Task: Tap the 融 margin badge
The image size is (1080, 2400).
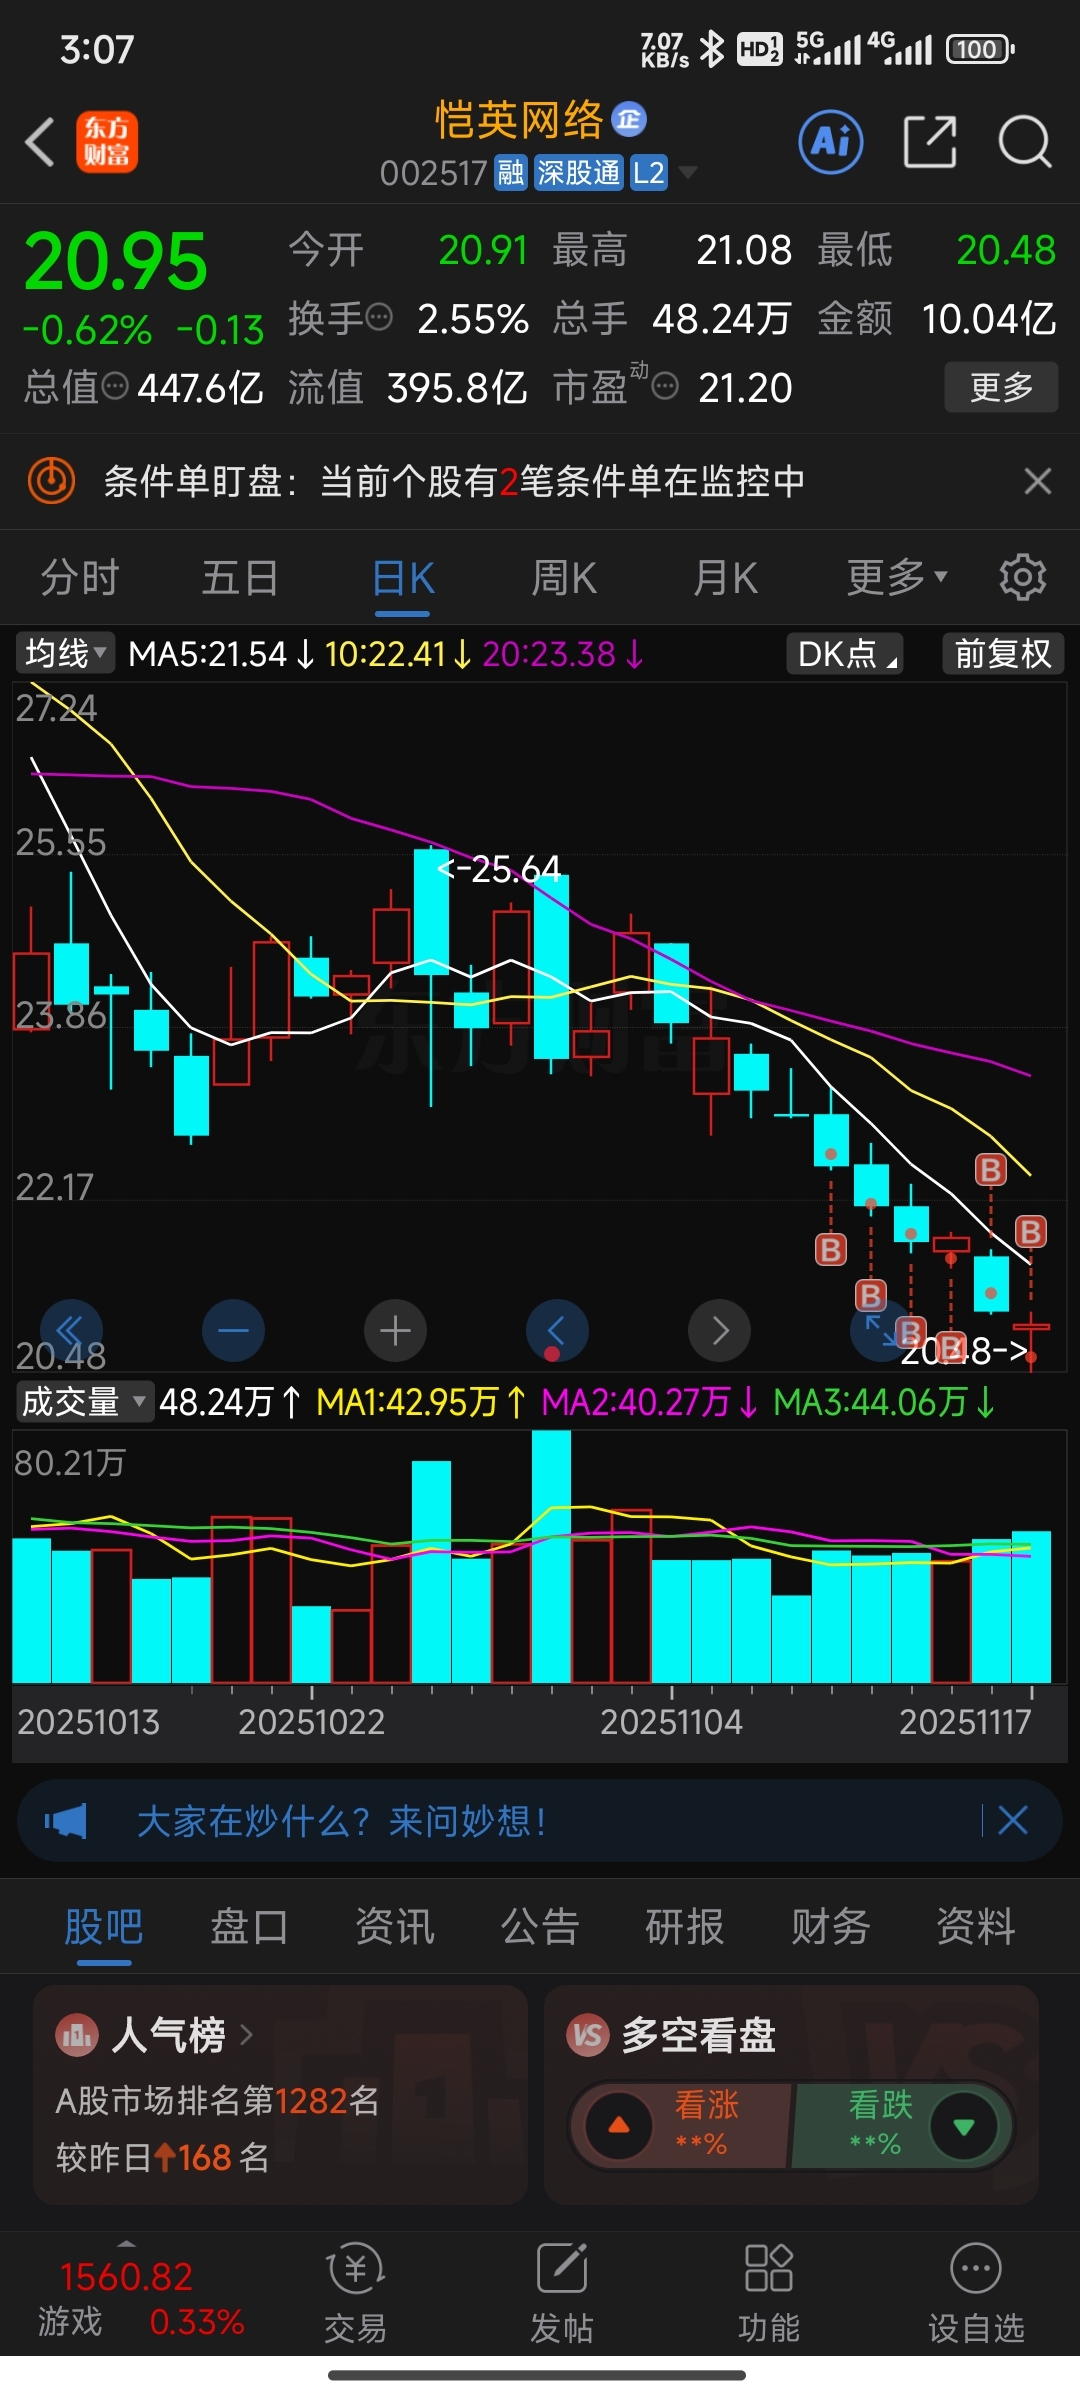Action: coord(510,173)
